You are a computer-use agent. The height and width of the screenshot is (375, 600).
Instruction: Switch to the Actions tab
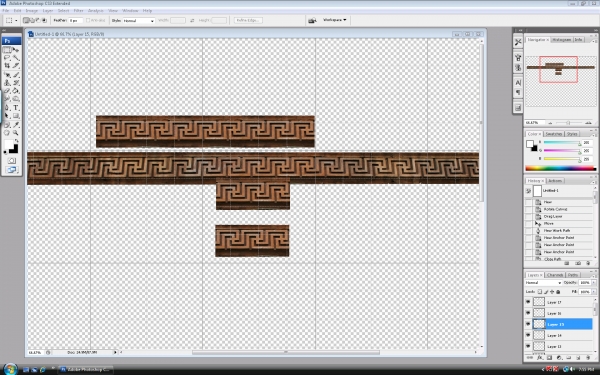[555, 181]
